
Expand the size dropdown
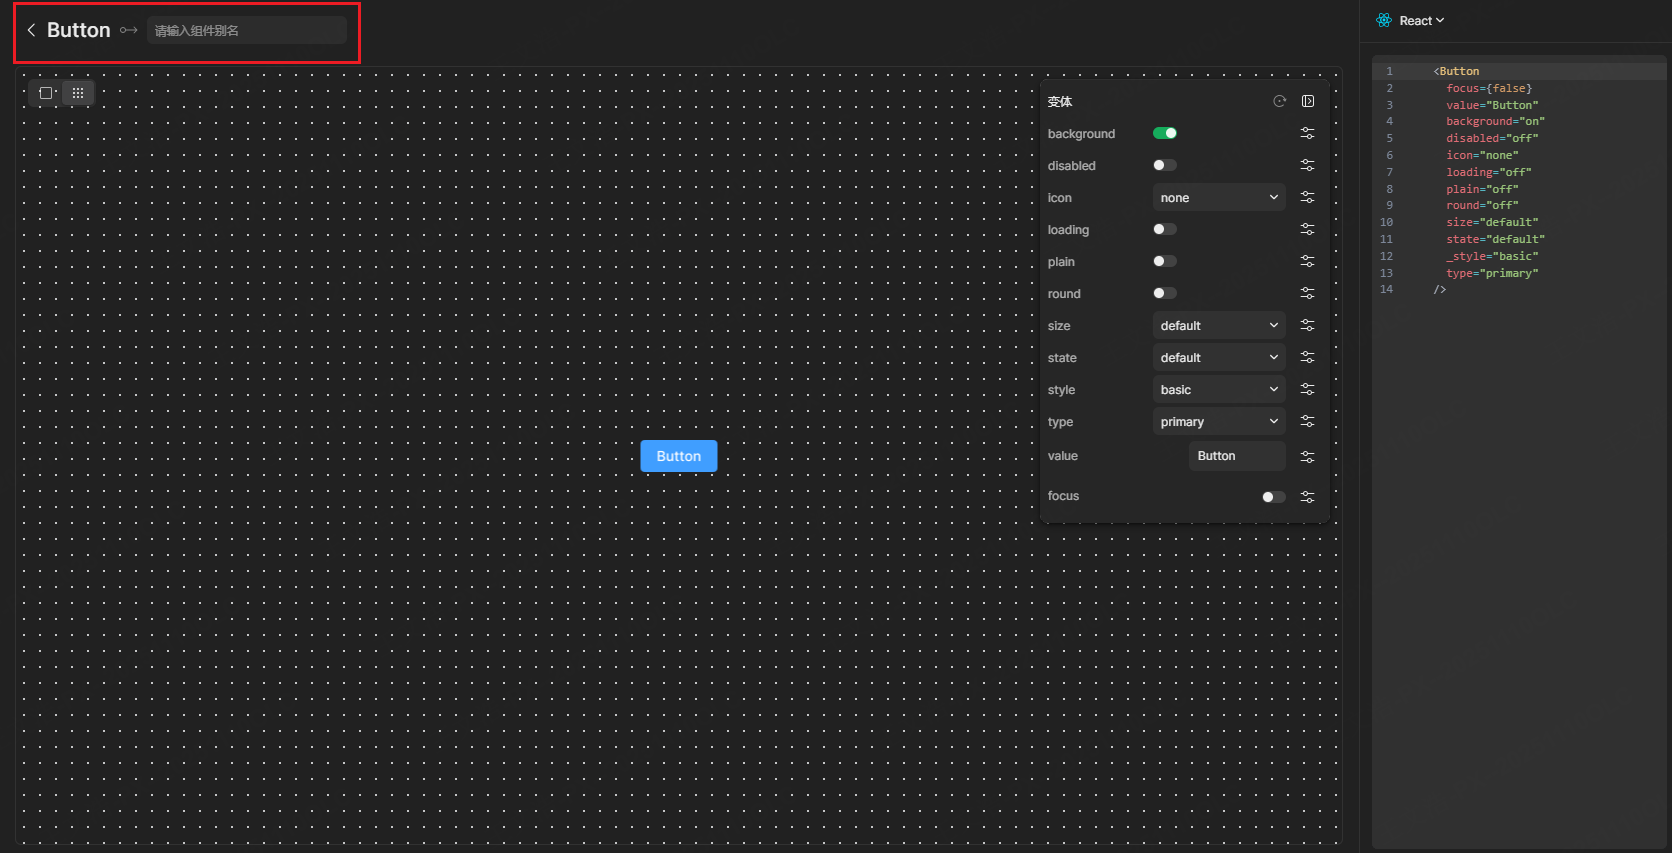(1218, 326)
